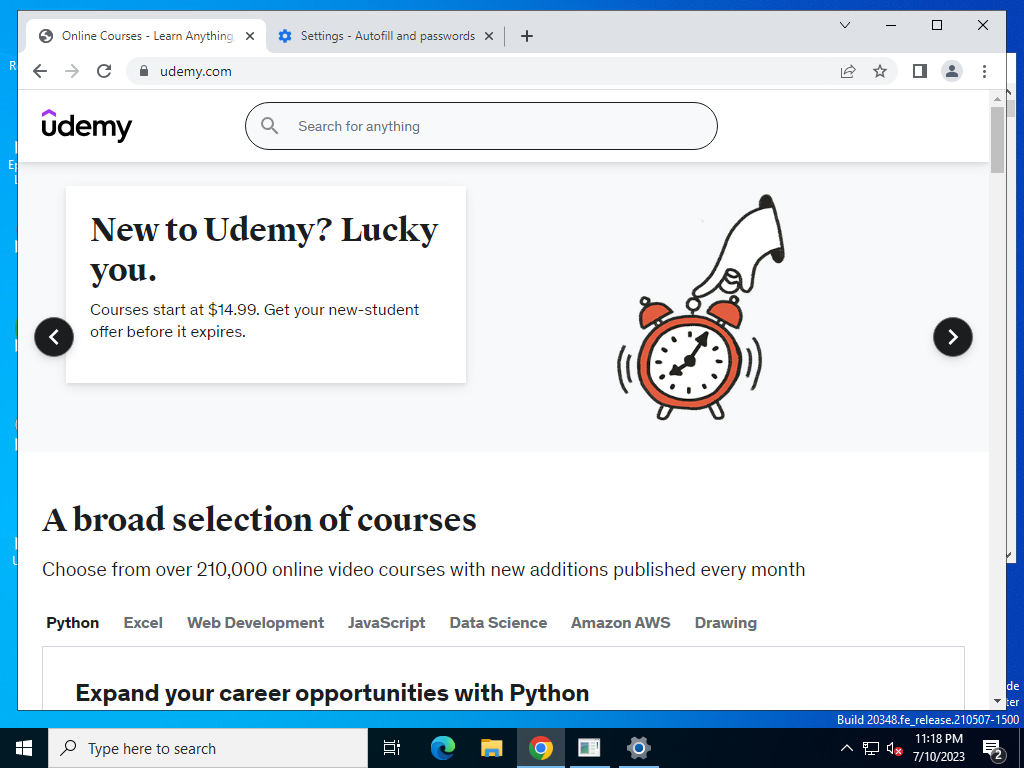
Task: Open a new browser tab
Action: (x=527, y=37)
